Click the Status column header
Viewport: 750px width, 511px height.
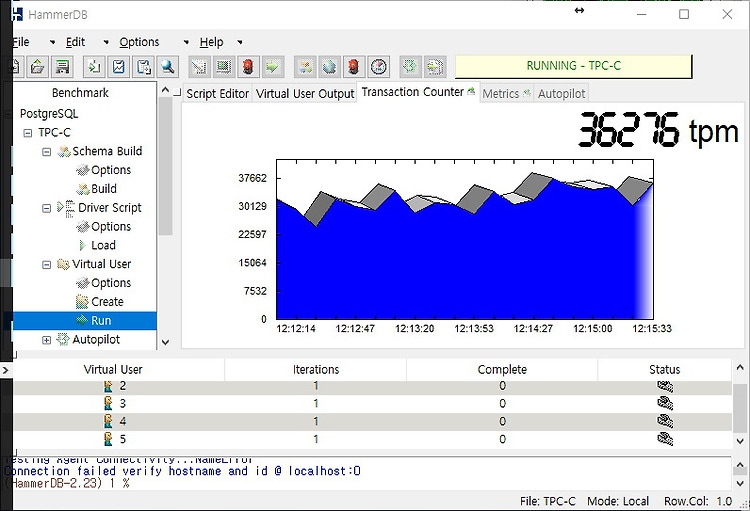coord(665,369)
